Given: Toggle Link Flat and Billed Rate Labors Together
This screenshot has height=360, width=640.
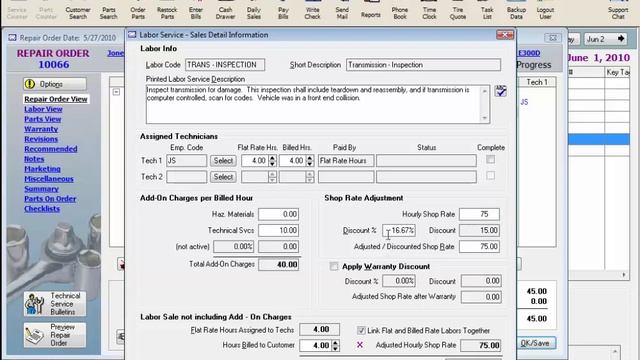Looking at the screenshot, I should point(361,331).
